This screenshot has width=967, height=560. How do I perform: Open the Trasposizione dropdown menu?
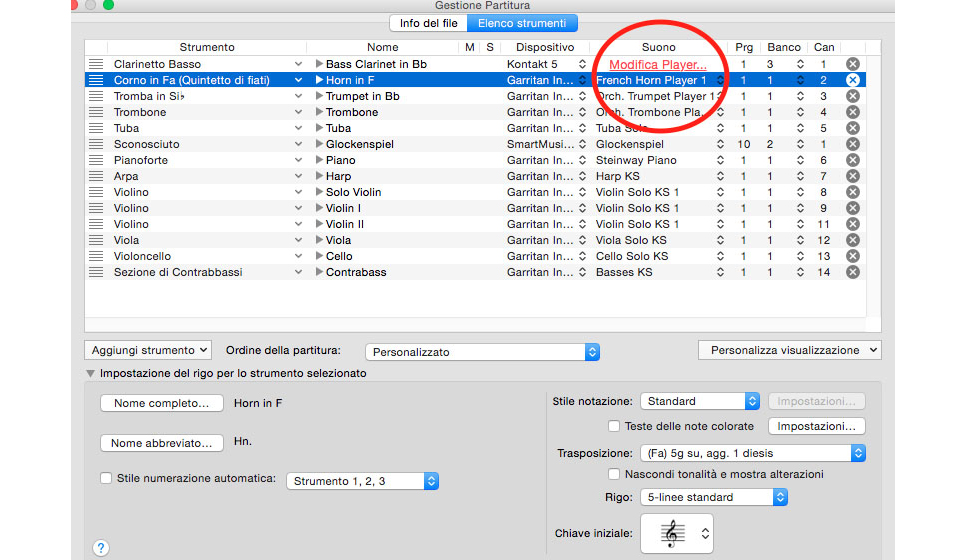(x=752, y=453)
